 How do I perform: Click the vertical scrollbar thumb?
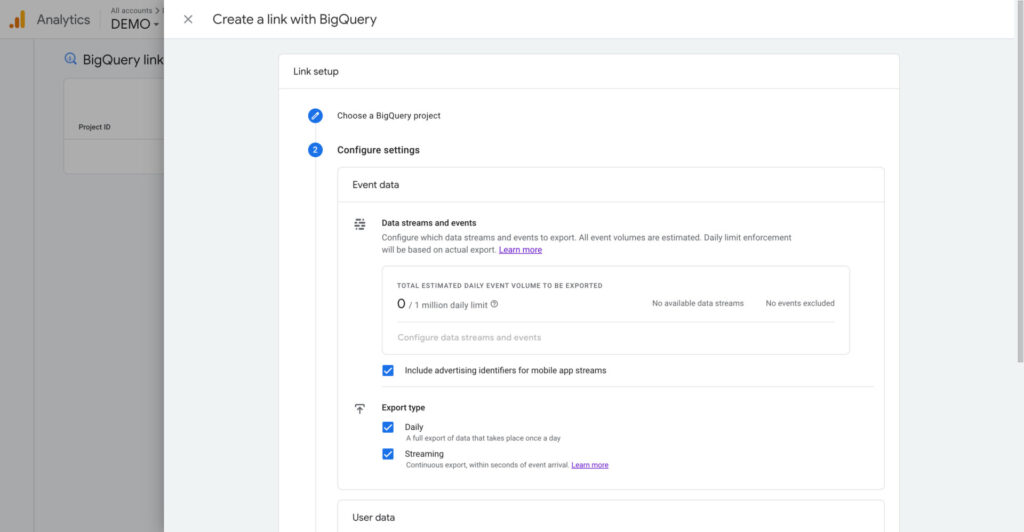coord(1020,181)
